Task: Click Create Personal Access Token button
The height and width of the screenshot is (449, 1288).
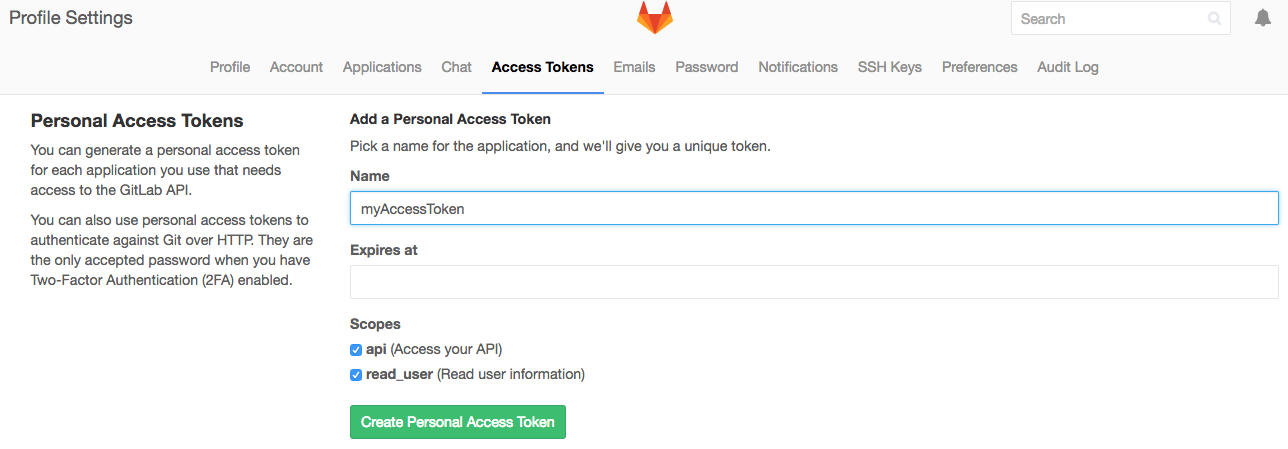Action: coord(458,422)
